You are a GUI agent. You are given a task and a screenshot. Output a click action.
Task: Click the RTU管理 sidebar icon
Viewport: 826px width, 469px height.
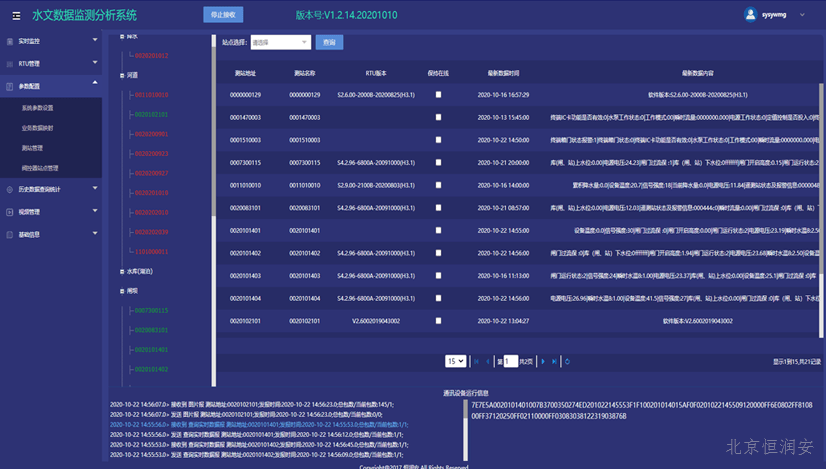click(x=9, y=64)
